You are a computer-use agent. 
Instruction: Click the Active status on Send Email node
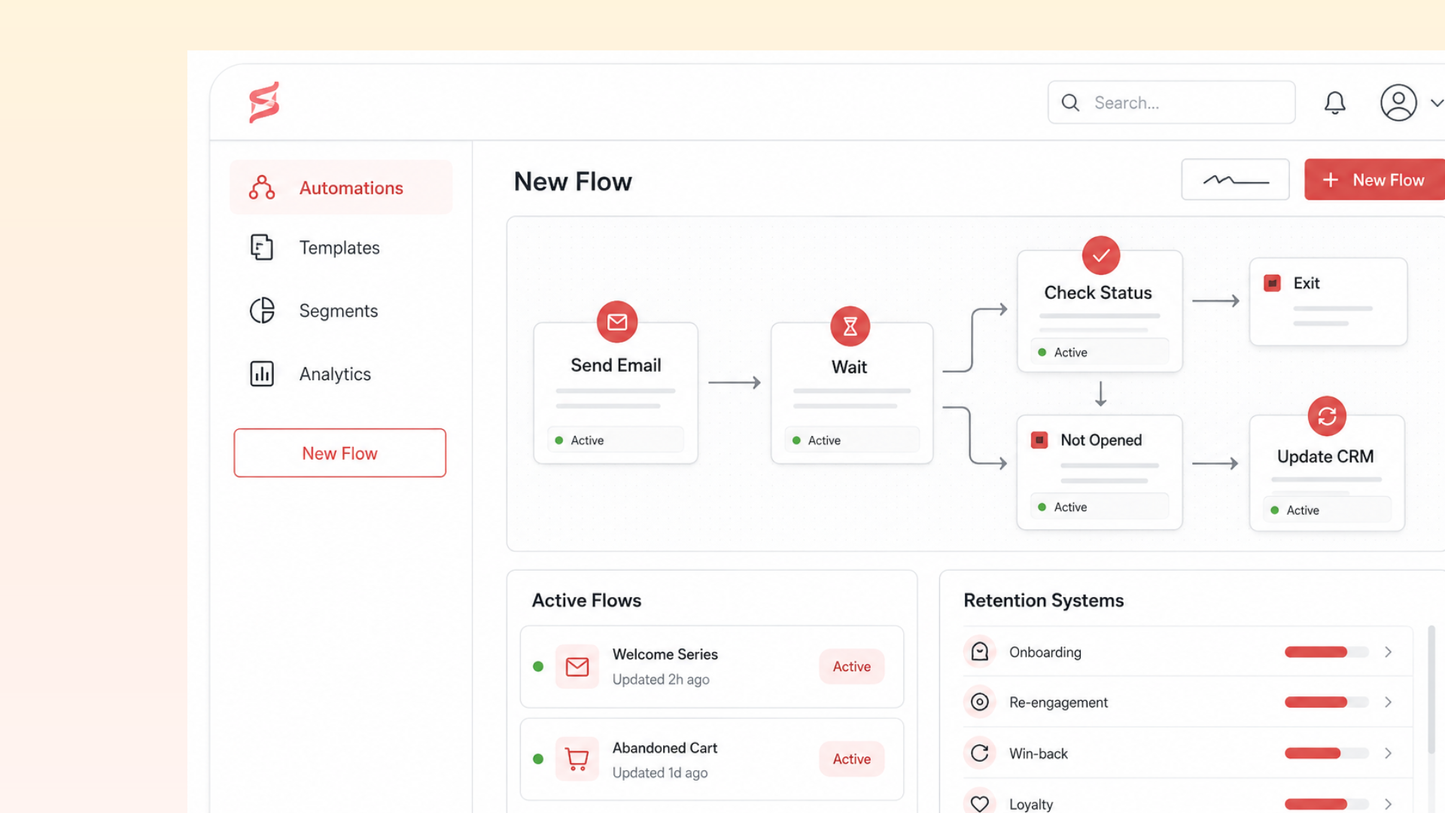(616, 440)
